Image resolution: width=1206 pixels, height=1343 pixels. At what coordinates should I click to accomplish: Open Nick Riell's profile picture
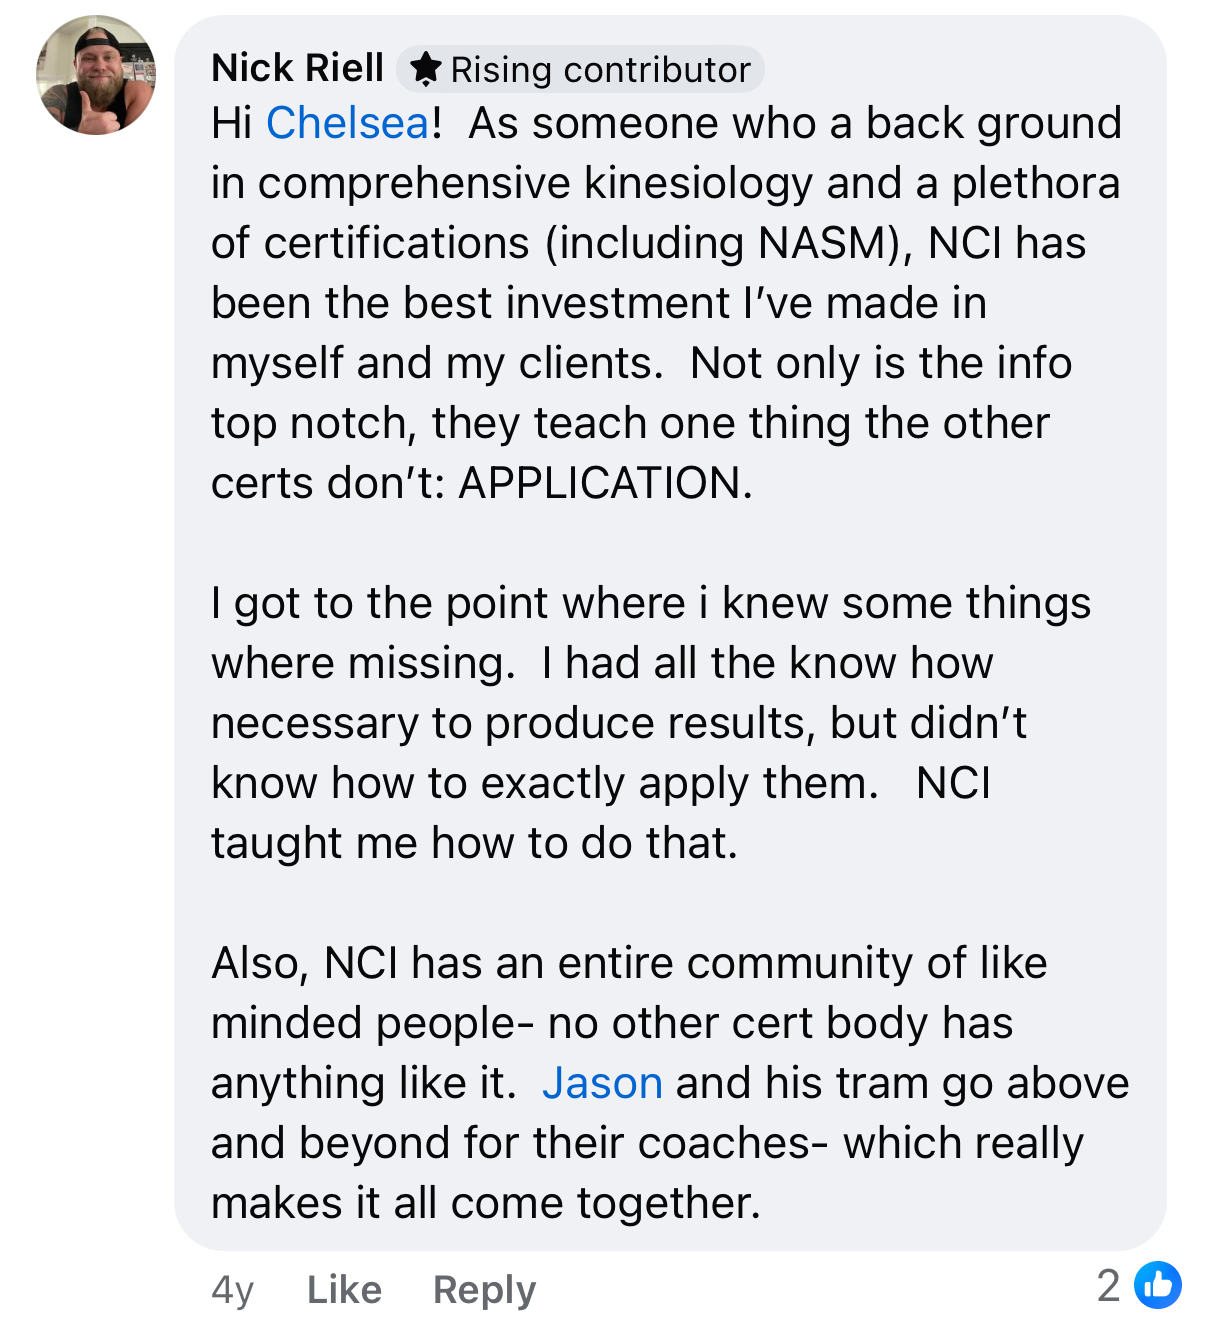click(96, 75)
